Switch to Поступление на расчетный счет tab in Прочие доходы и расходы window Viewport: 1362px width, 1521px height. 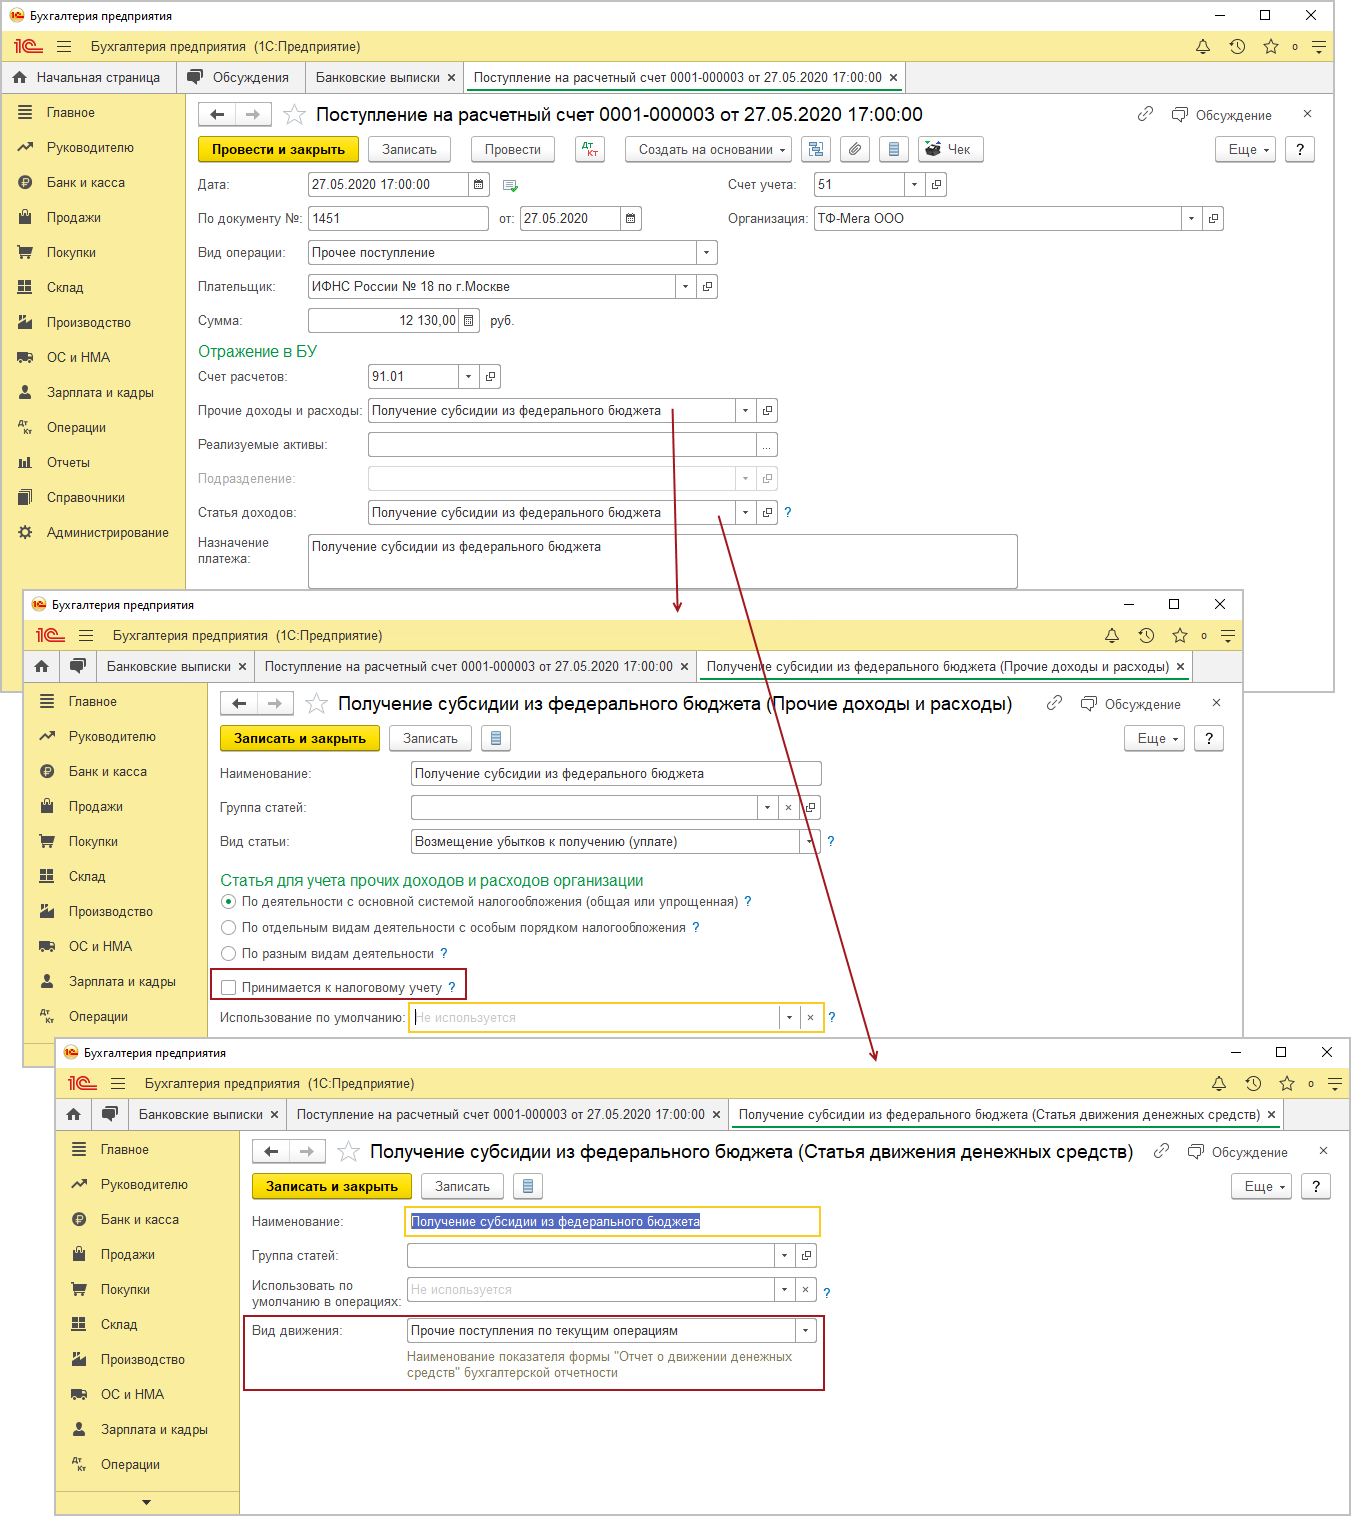(x=469, y=667)
